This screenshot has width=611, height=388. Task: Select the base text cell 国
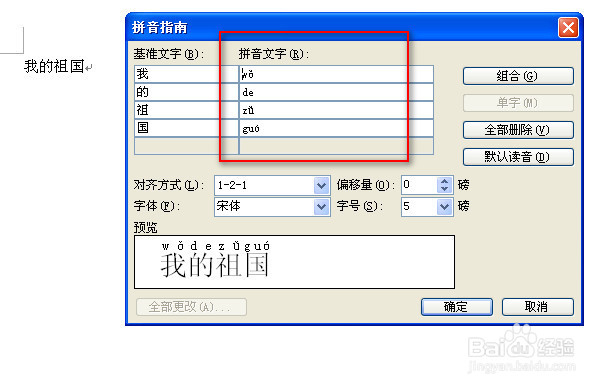[x=186, y=128]
